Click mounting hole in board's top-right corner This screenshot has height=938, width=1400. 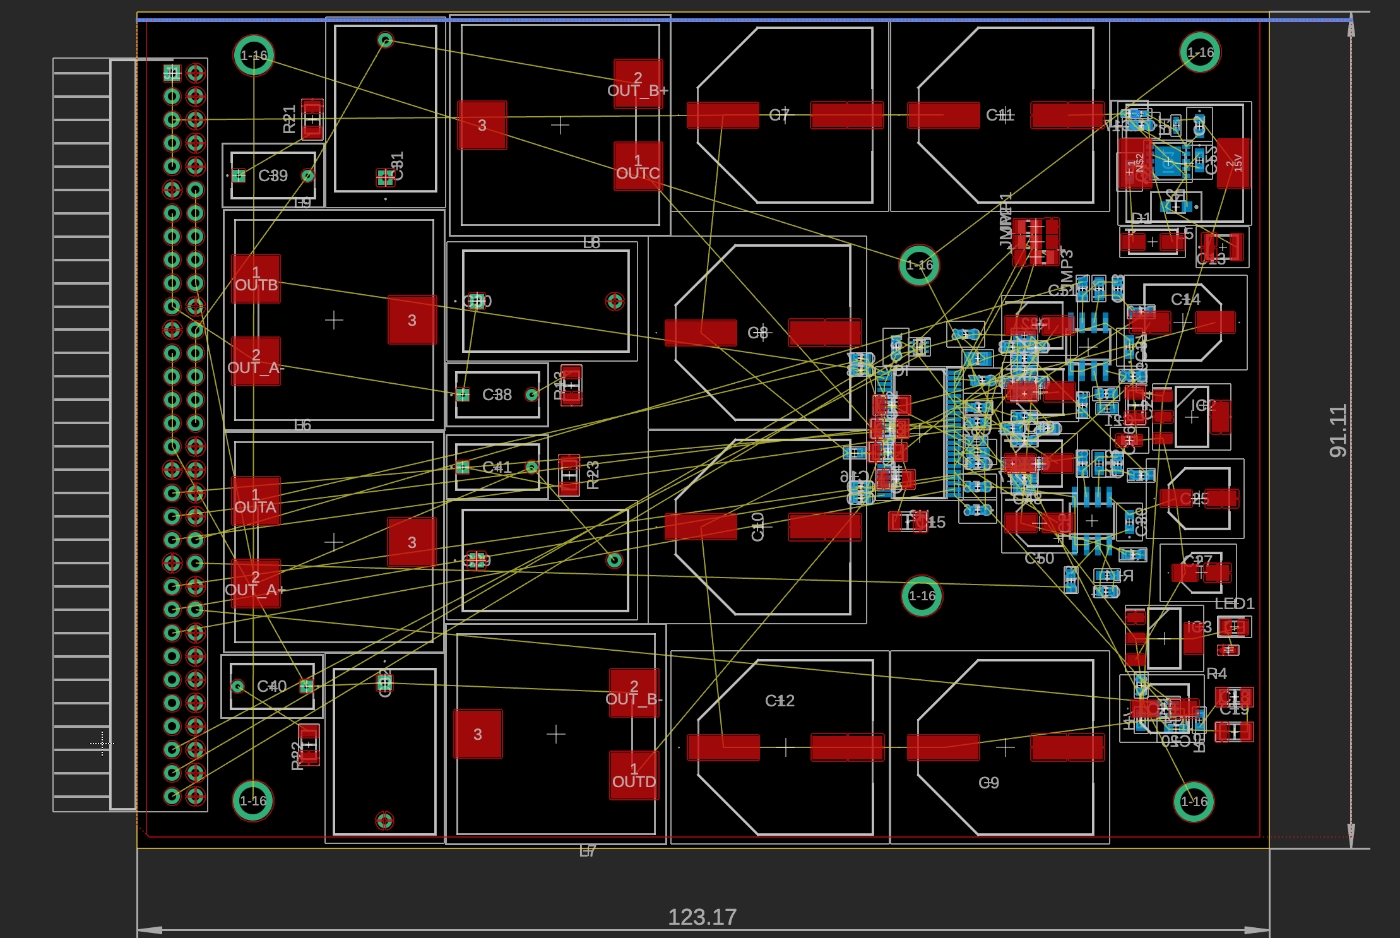point(1200,52)
